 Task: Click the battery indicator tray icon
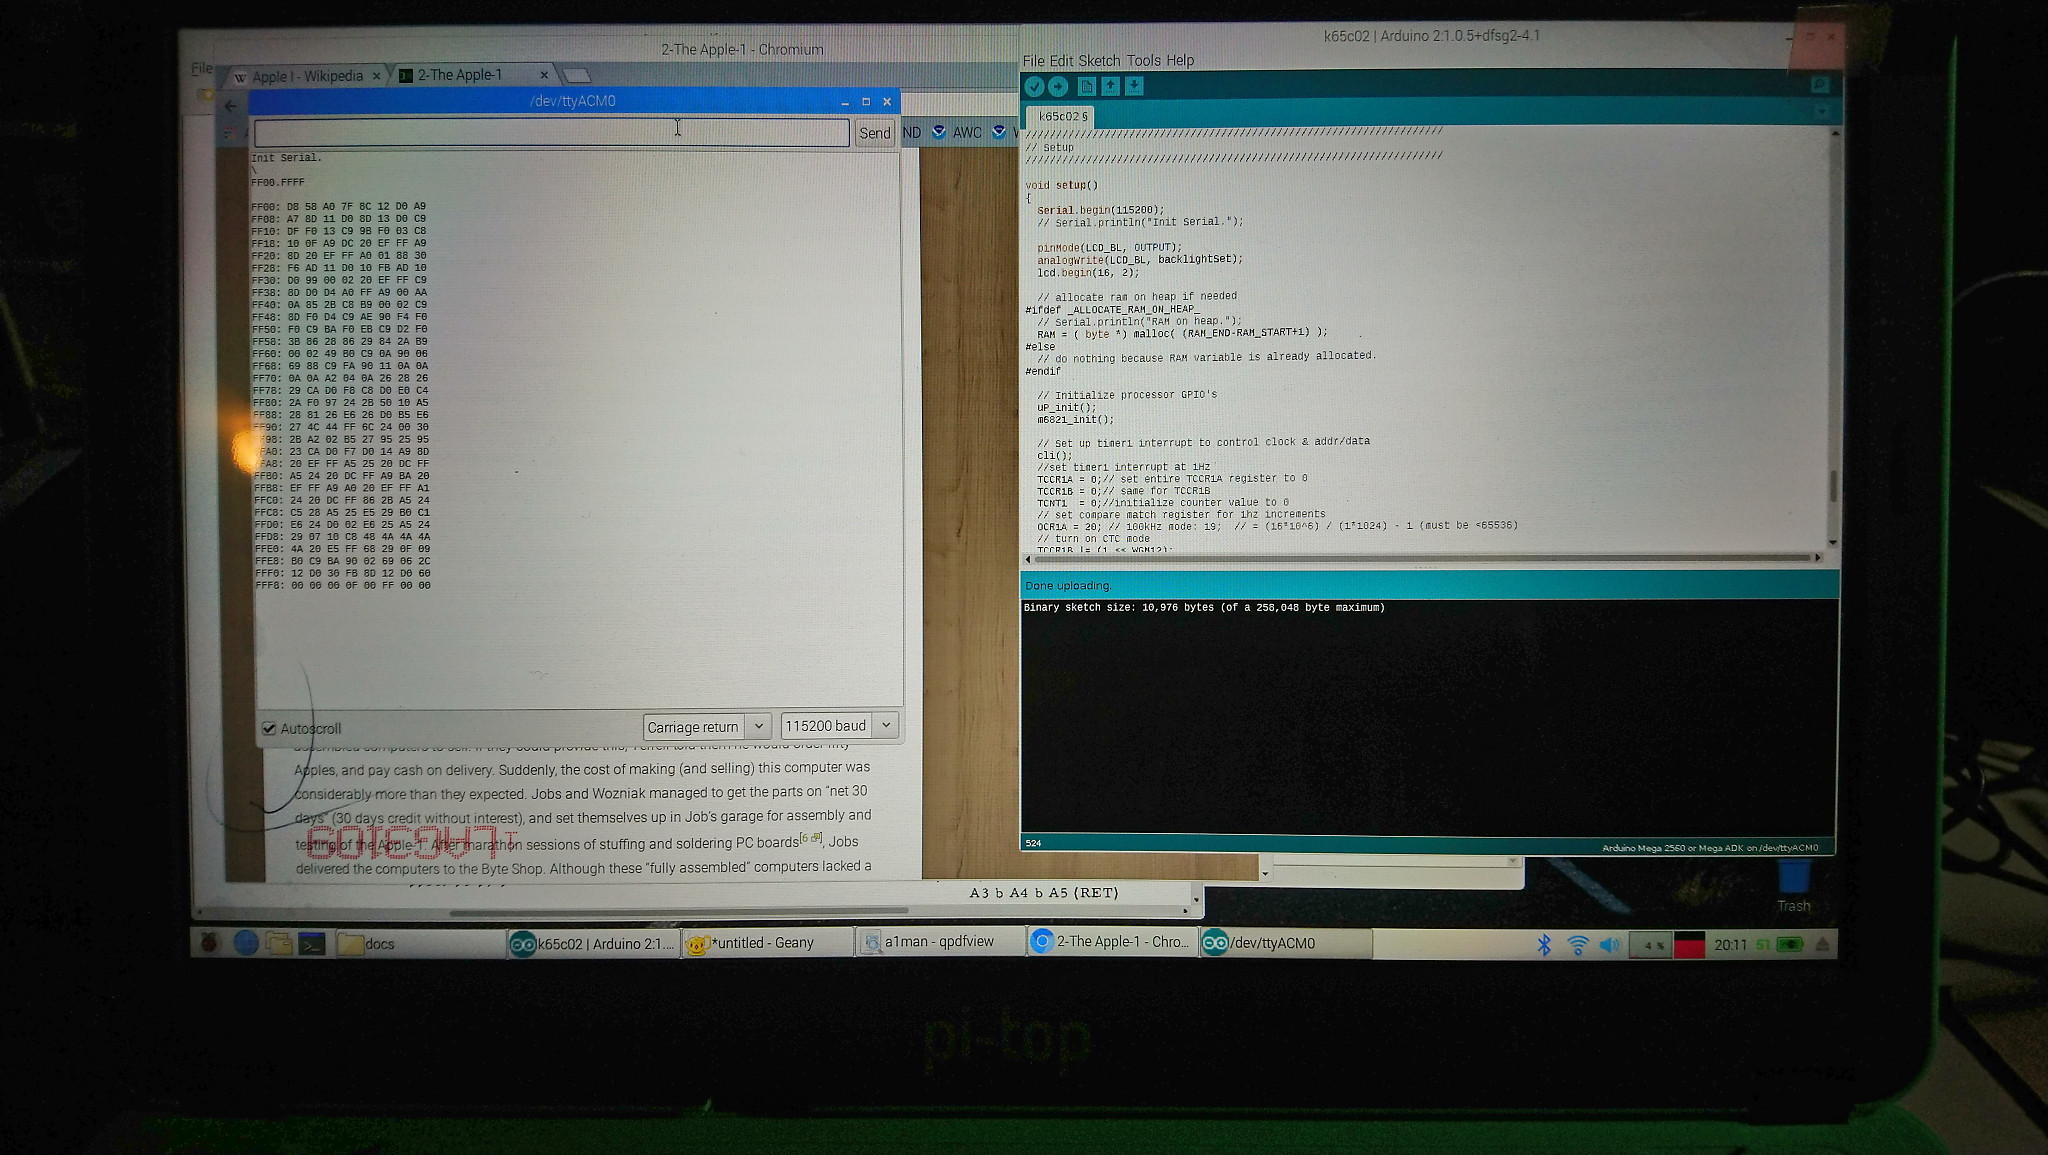(1790, 944)
